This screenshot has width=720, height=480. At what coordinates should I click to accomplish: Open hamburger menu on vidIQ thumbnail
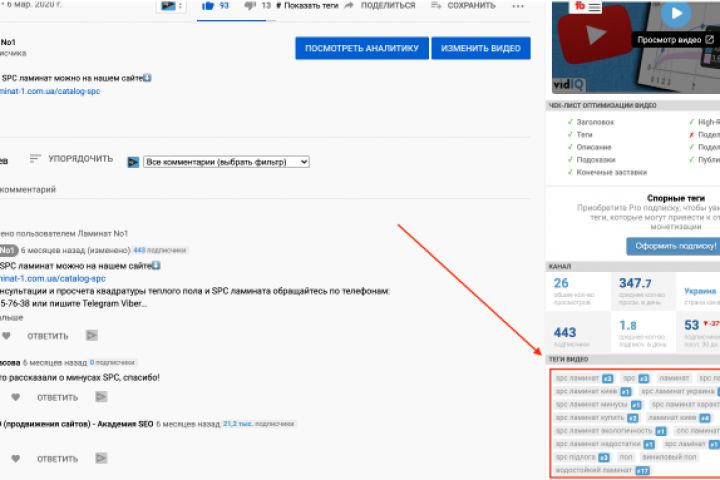pyautogui.click(x=595, y=7)
